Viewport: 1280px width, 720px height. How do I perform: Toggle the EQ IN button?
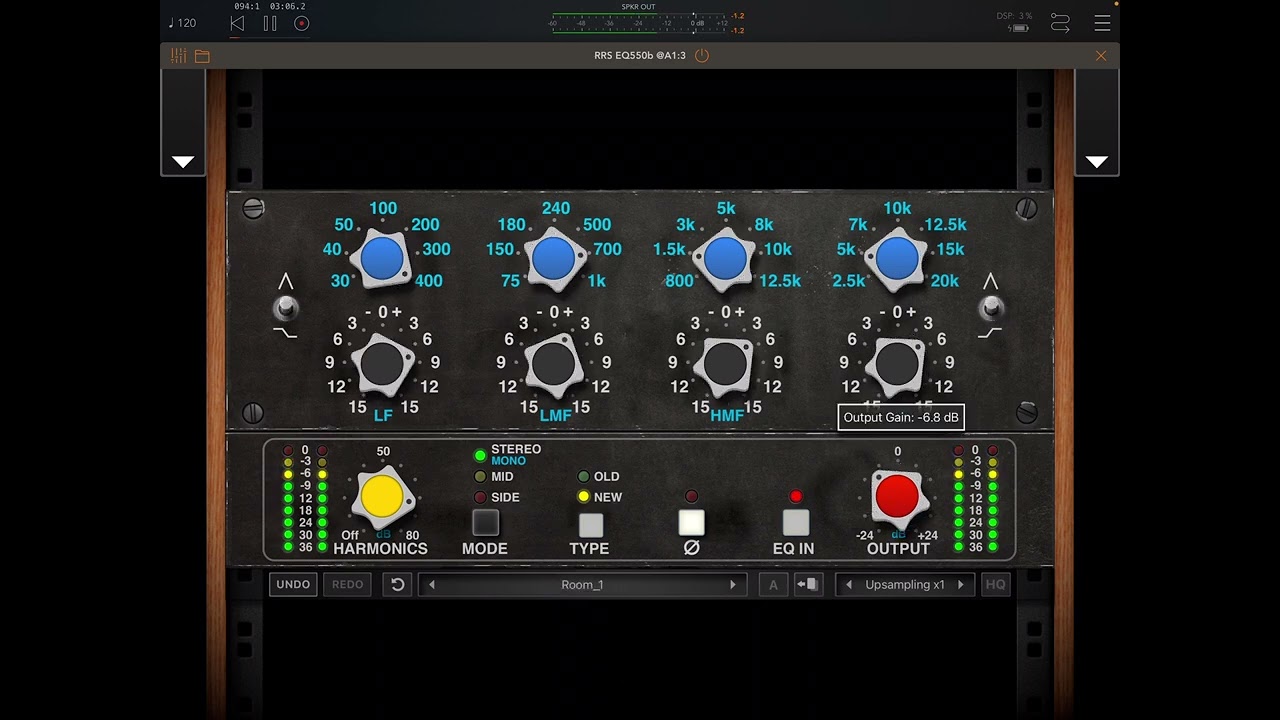795,523
